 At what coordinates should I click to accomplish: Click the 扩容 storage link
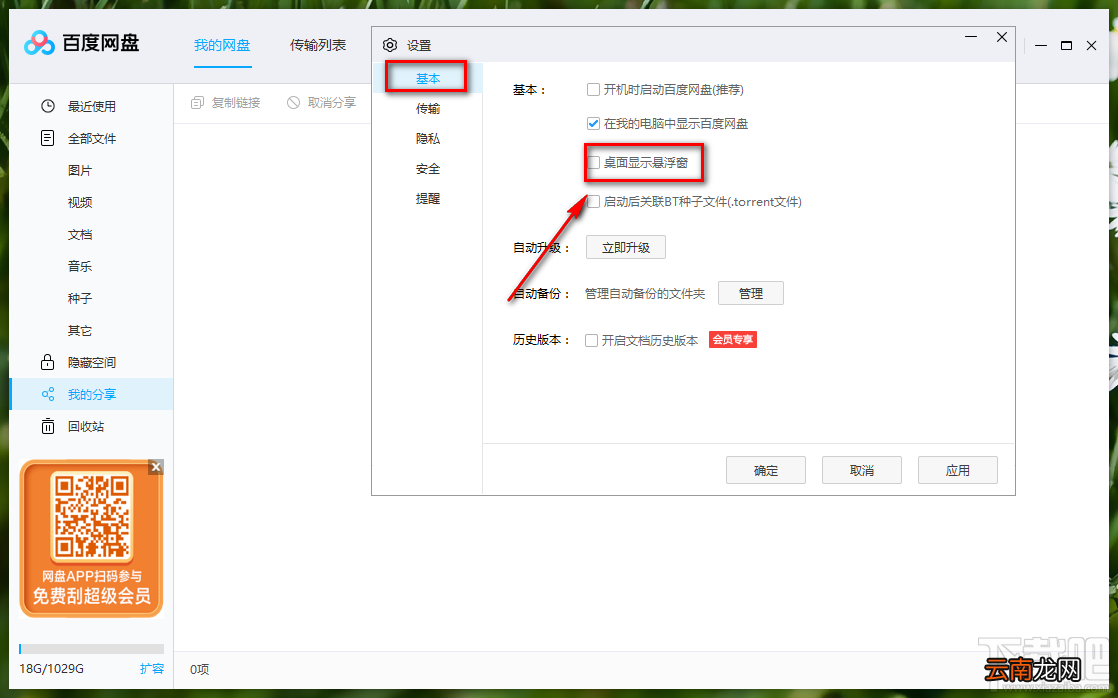(x=152, y=669)
